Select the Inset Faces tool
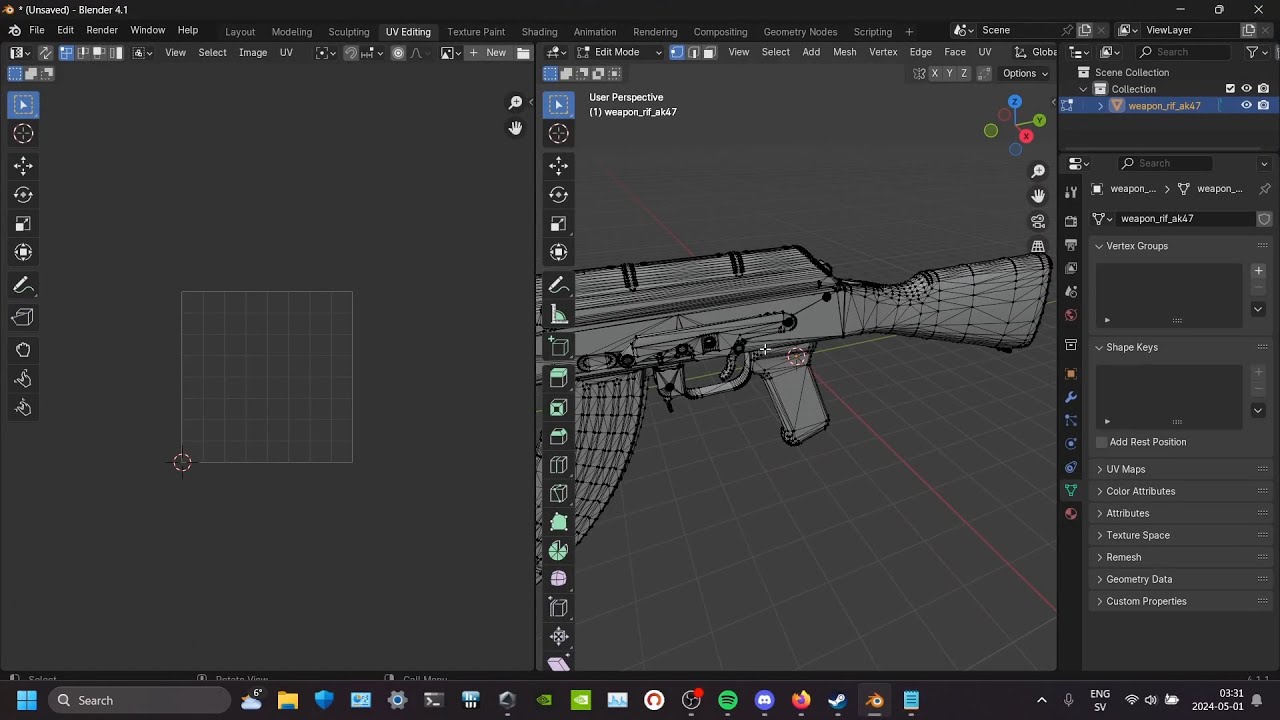1280x720 pixels. (559, 407)
